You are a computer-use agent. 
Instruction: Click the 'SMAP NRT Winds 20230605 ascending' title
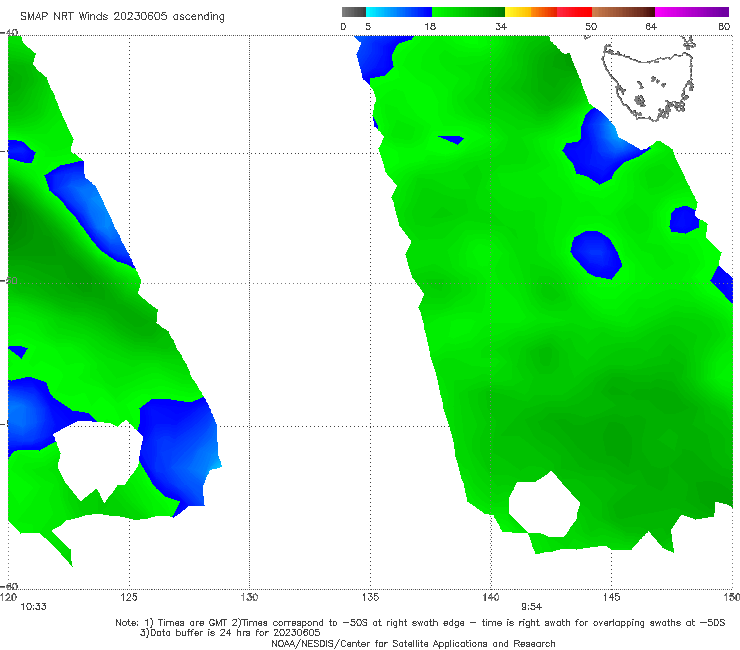122,16
